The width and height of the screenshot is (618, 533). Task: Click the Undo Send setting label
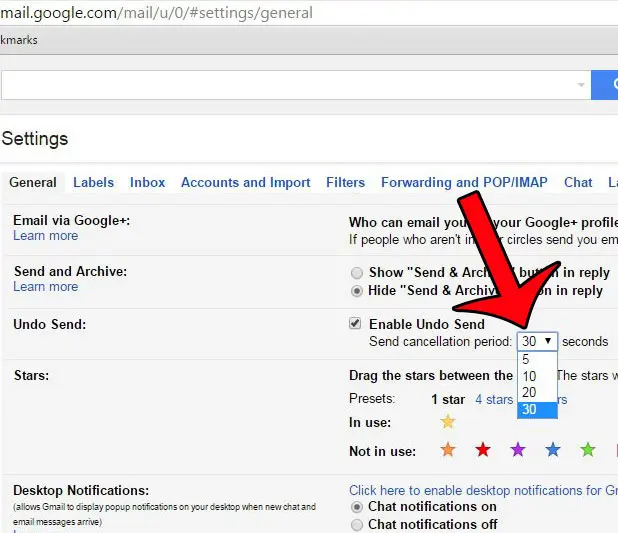[x=50, y=324]
